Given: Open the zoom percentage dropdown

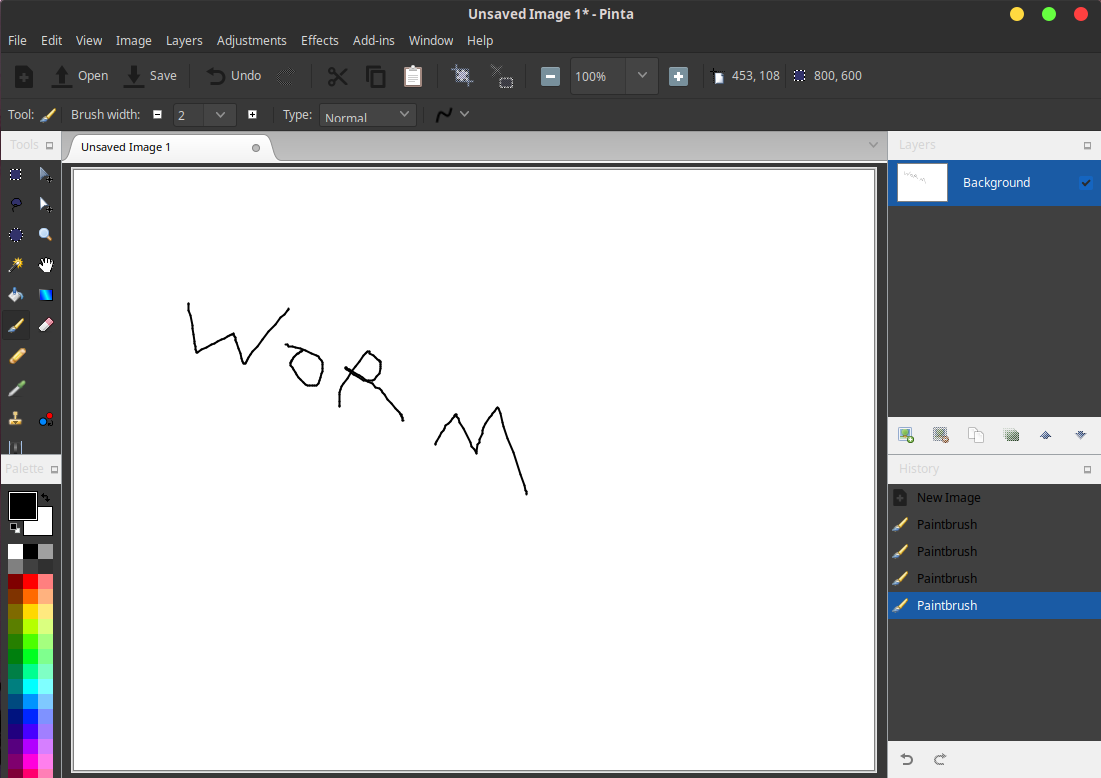Looking at the screenshot, I should point(642,76).
